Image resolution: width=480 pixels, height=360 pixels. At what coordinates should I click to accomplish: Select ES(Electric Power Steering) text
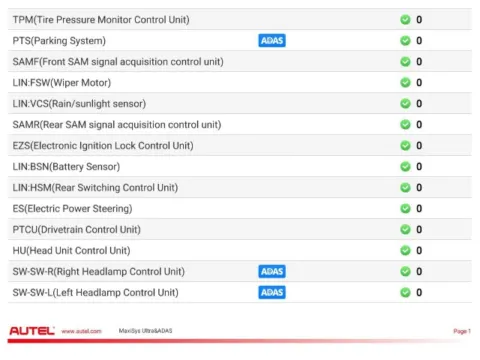(x=72, y=209)
